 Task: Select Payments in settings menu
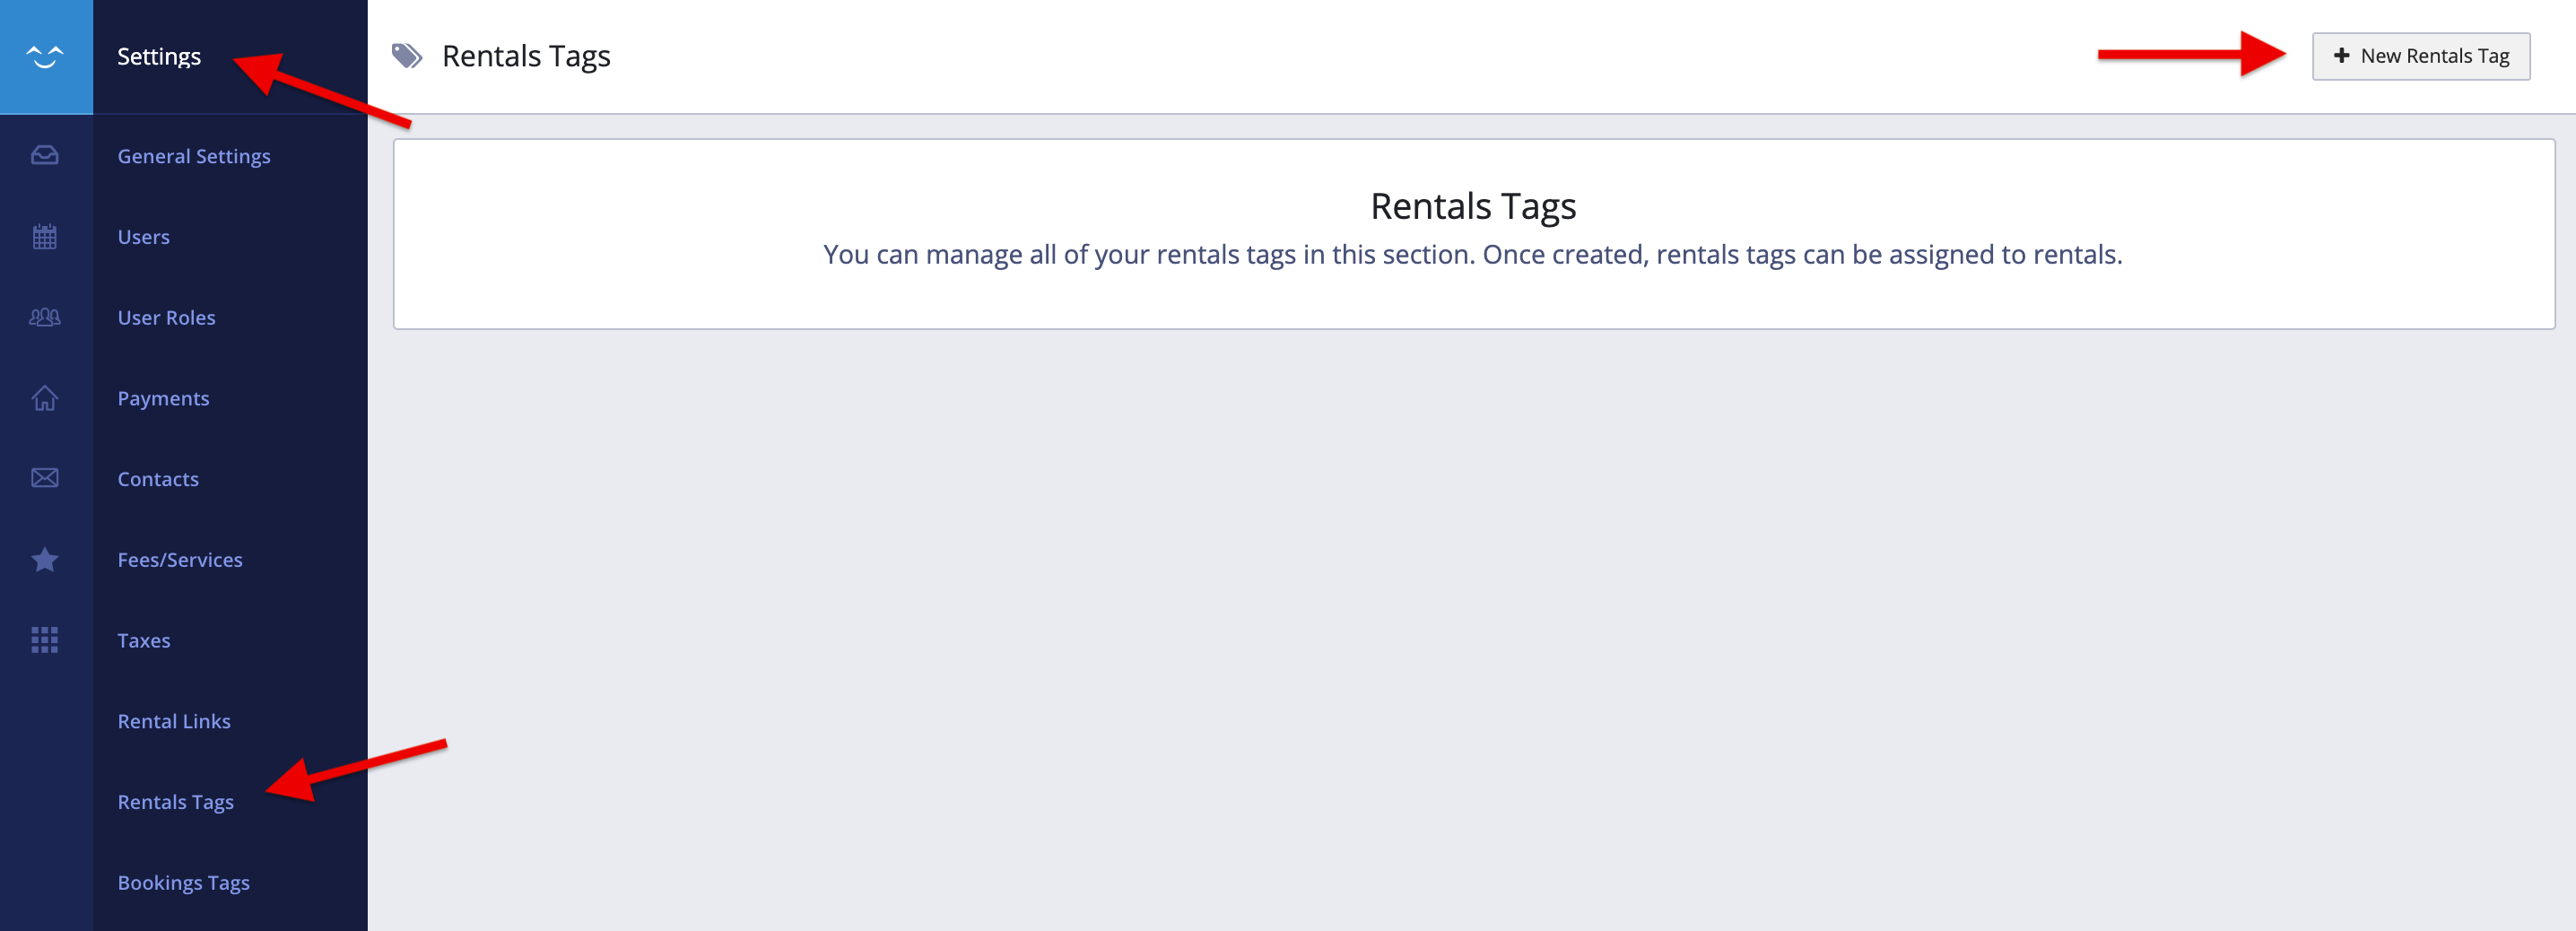[164, 398]
